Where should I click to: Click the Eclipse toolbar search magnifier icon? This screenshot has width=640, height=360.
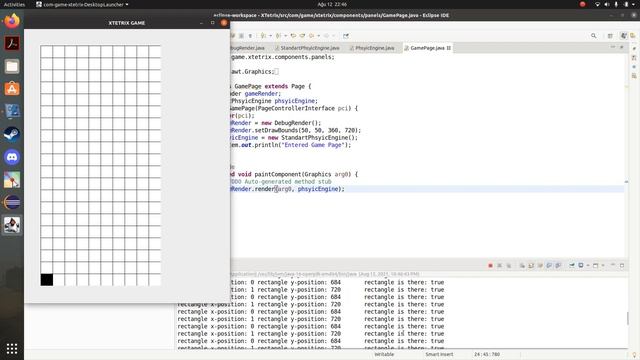tap(593, 36)
